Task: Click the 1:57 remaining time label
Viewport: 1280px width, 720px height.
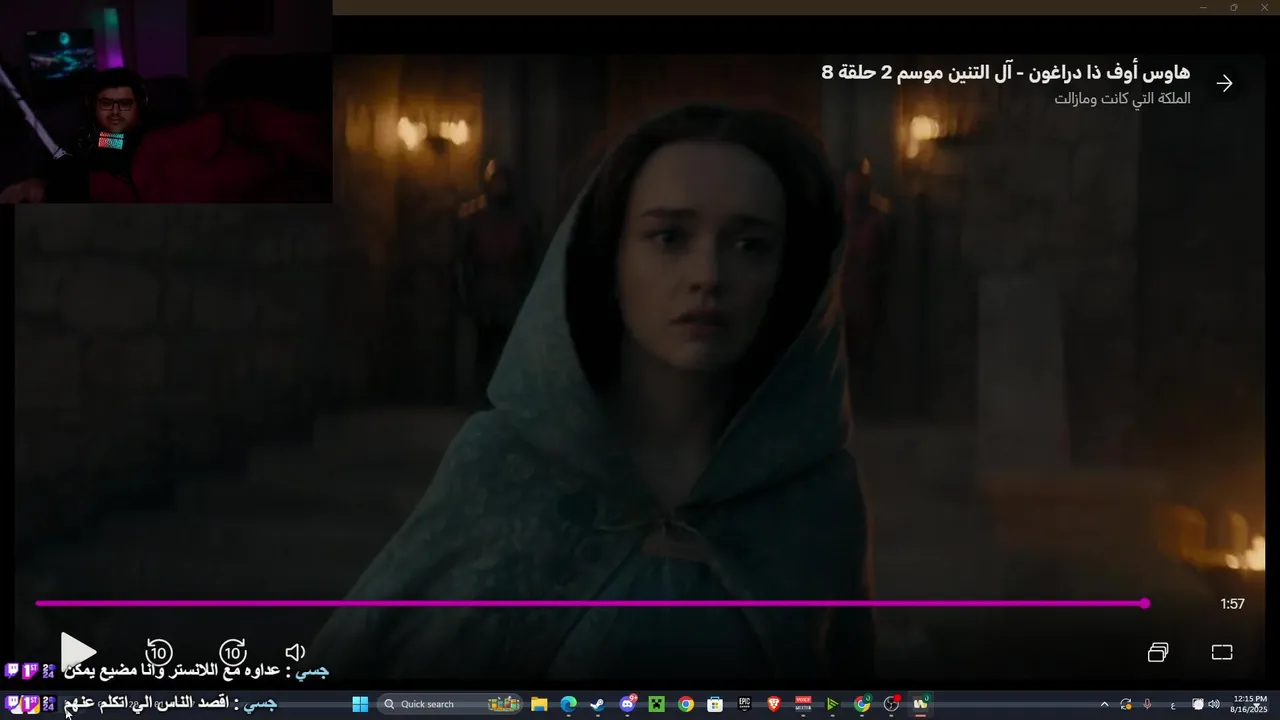Action: coord(1232,604)
